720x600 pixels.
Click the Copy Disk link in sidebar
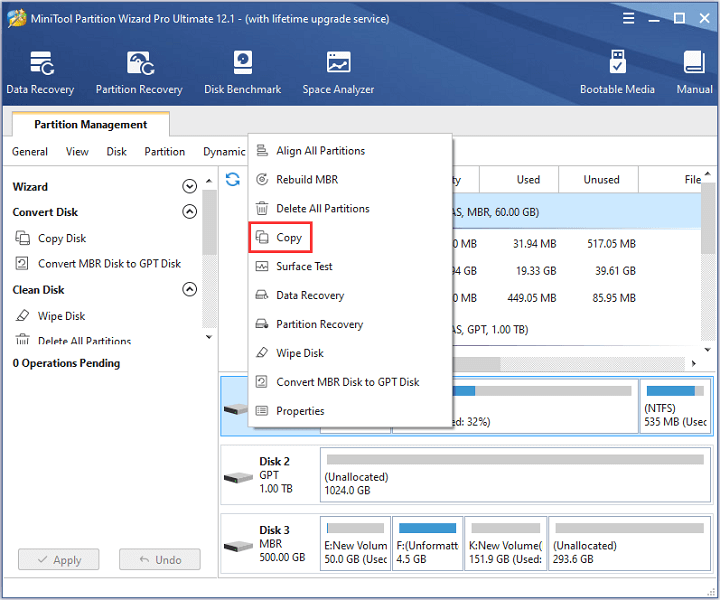pyautogui.click(x=62, y=238)
